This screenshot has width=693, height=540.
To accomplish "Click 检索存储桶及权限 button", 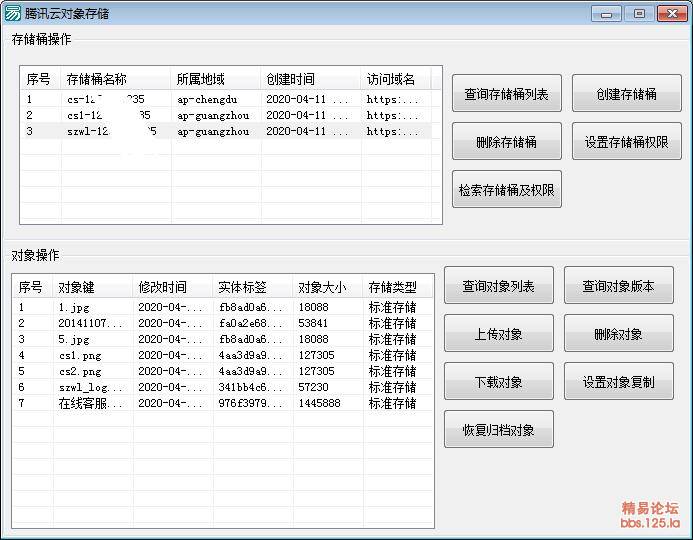I will pos(506,190).
